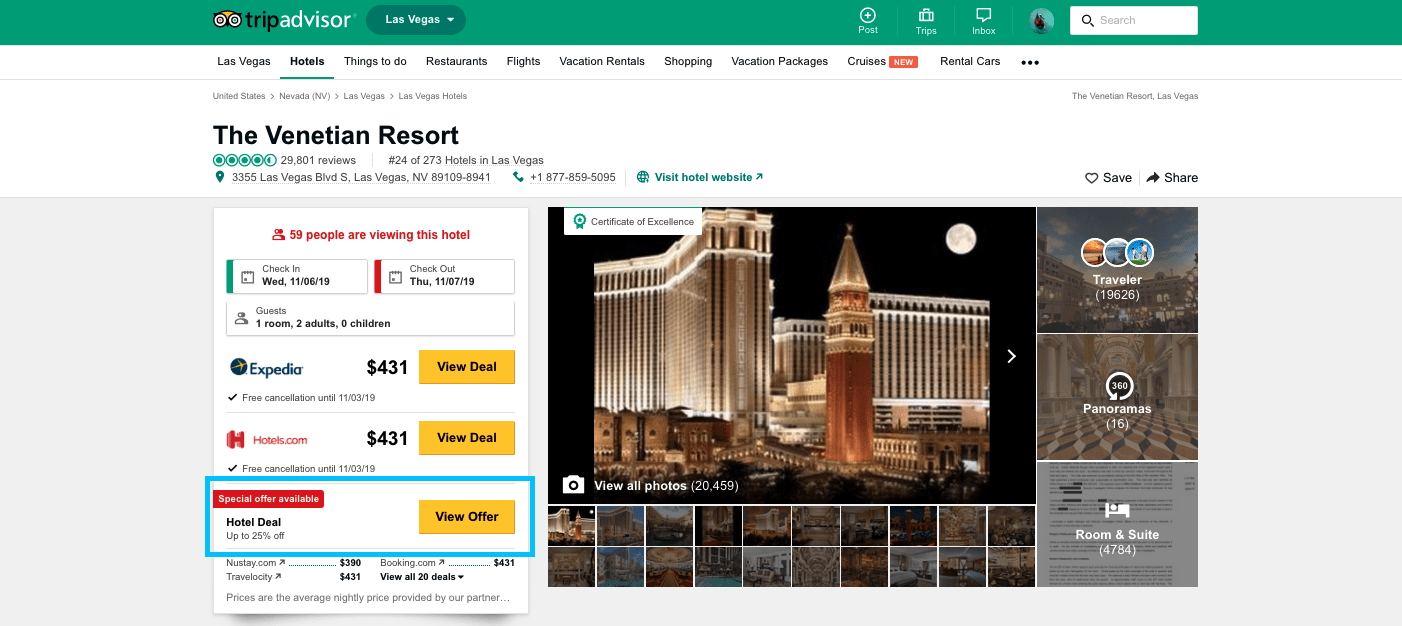Viewport: 1402px width, 626px height.
Task: Open the 29,801 reviews link
Action: click(x=318, y=160)
